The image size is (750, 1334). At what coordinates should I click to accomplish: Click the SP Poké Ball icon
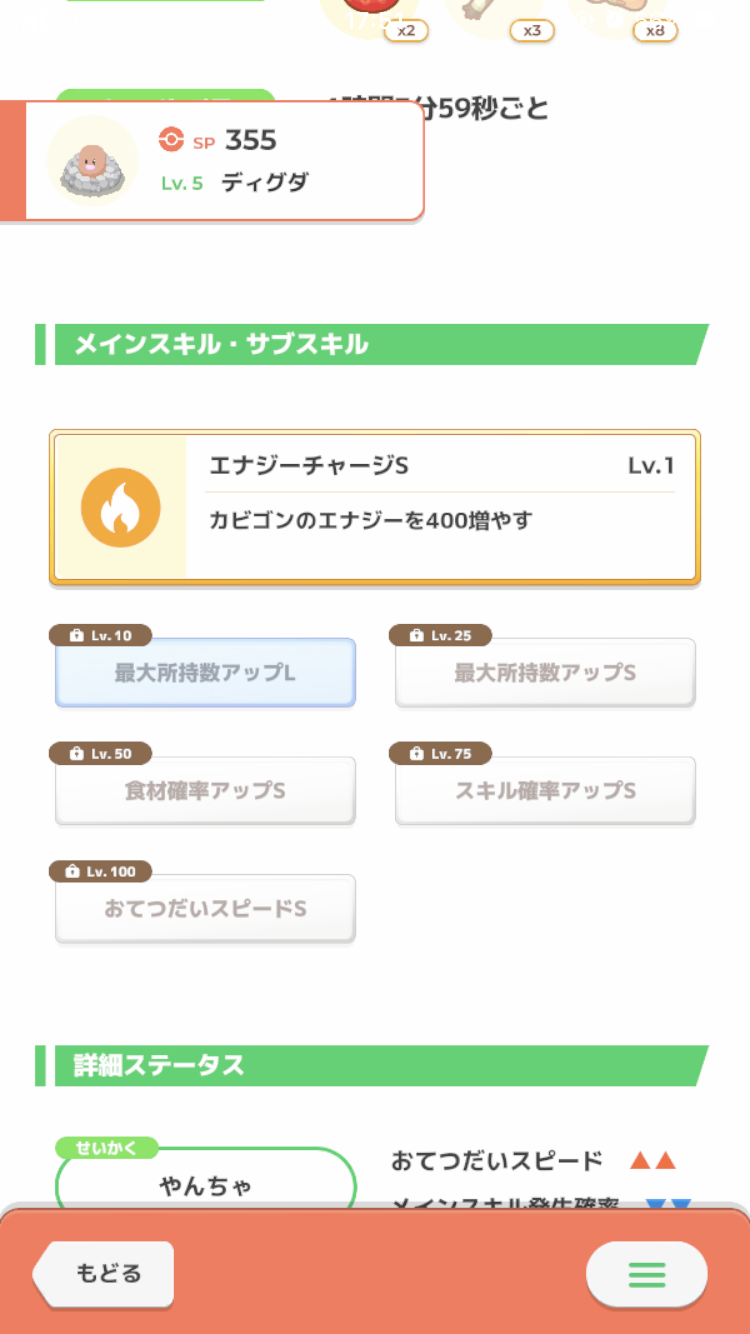(171, 140)
